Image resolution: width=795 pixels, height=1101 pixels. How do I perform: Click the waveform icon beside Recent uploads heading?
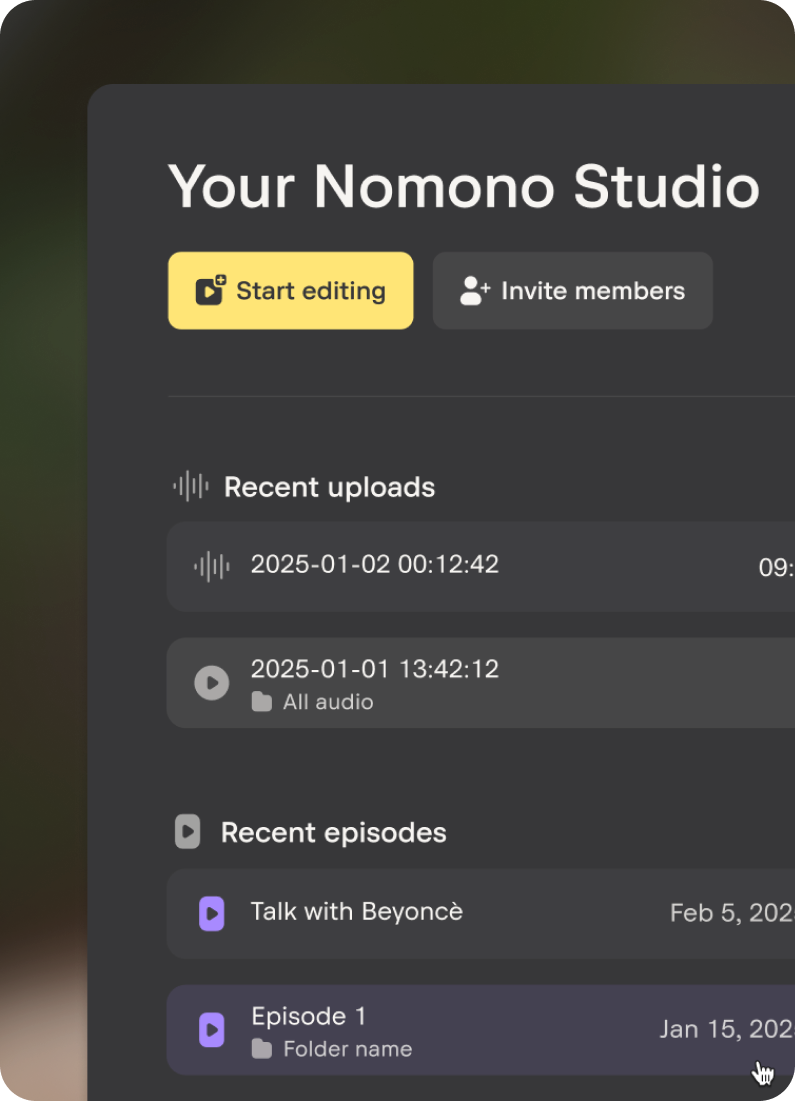pos(189,487)
